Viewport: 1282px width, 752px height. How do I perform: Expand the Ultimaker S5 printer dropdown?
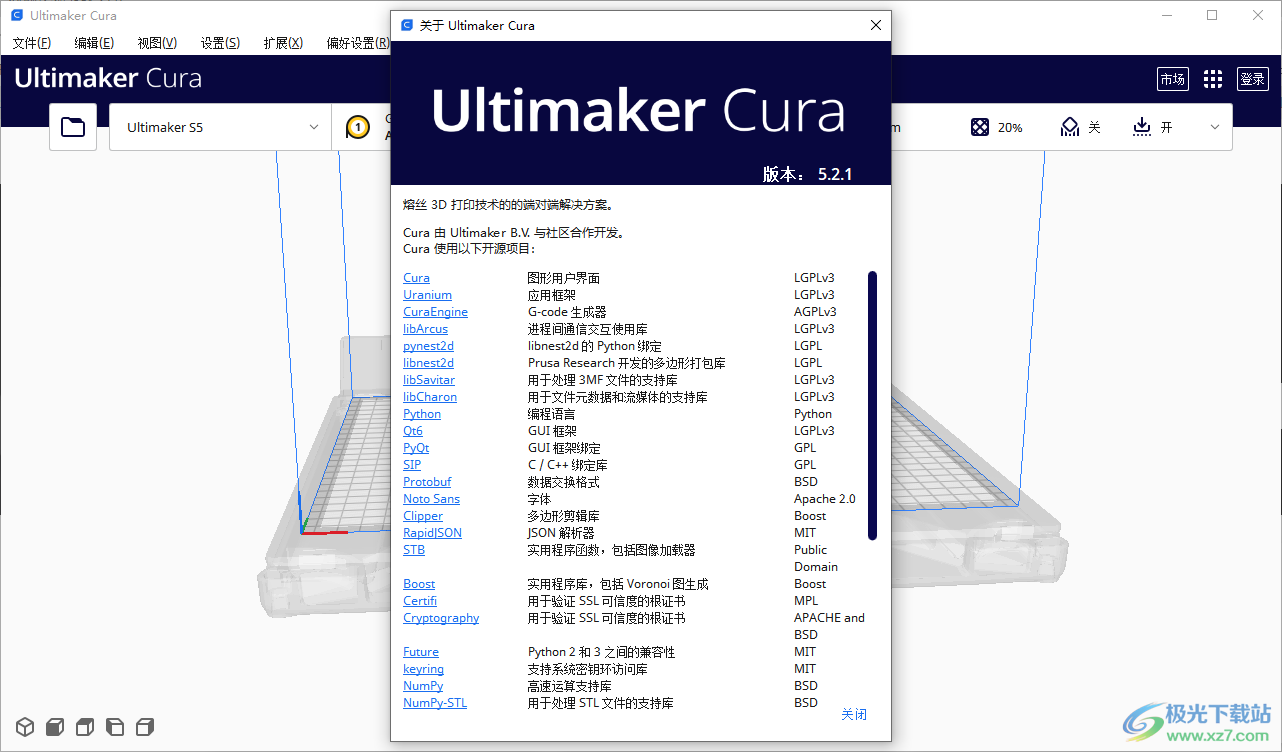pos(220,127)
